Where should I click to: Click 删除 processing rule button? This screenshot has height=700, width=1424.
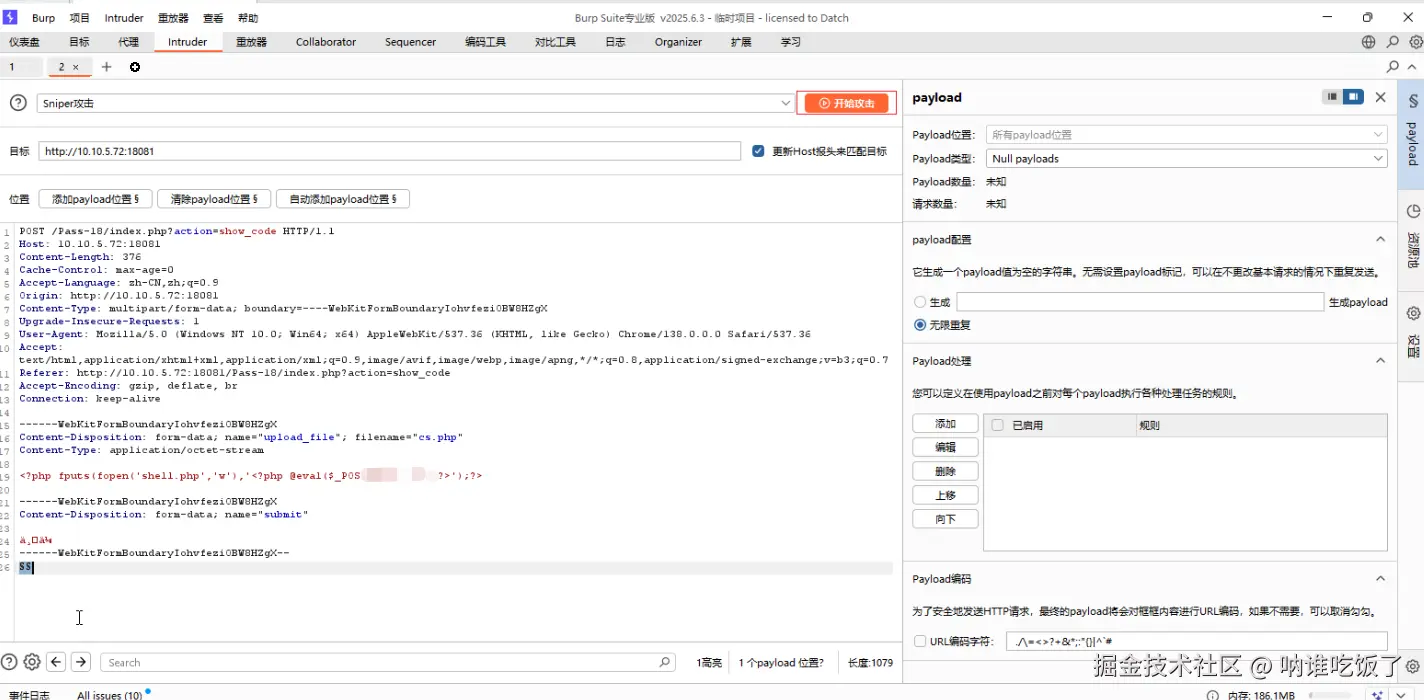(x=945, y=471)
